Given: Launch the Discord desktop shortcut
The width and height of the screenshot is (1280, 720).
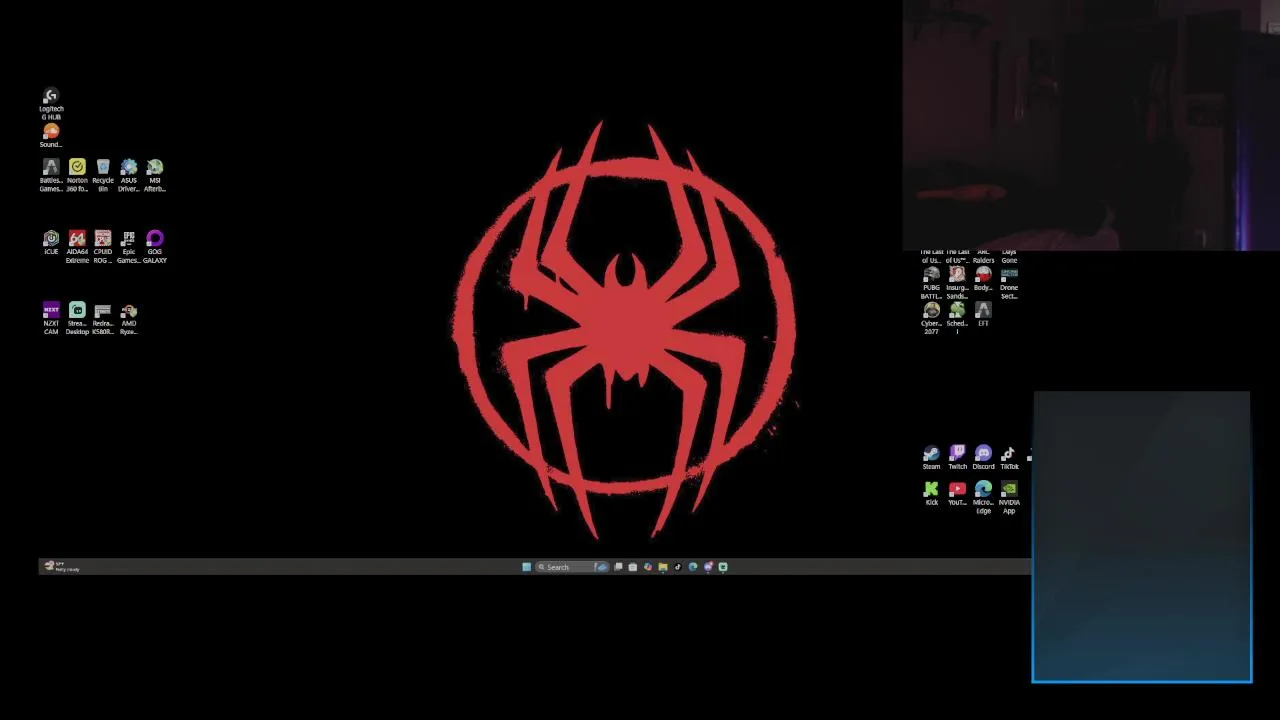Looking at the screenshot, I should (x=983, y=458).
